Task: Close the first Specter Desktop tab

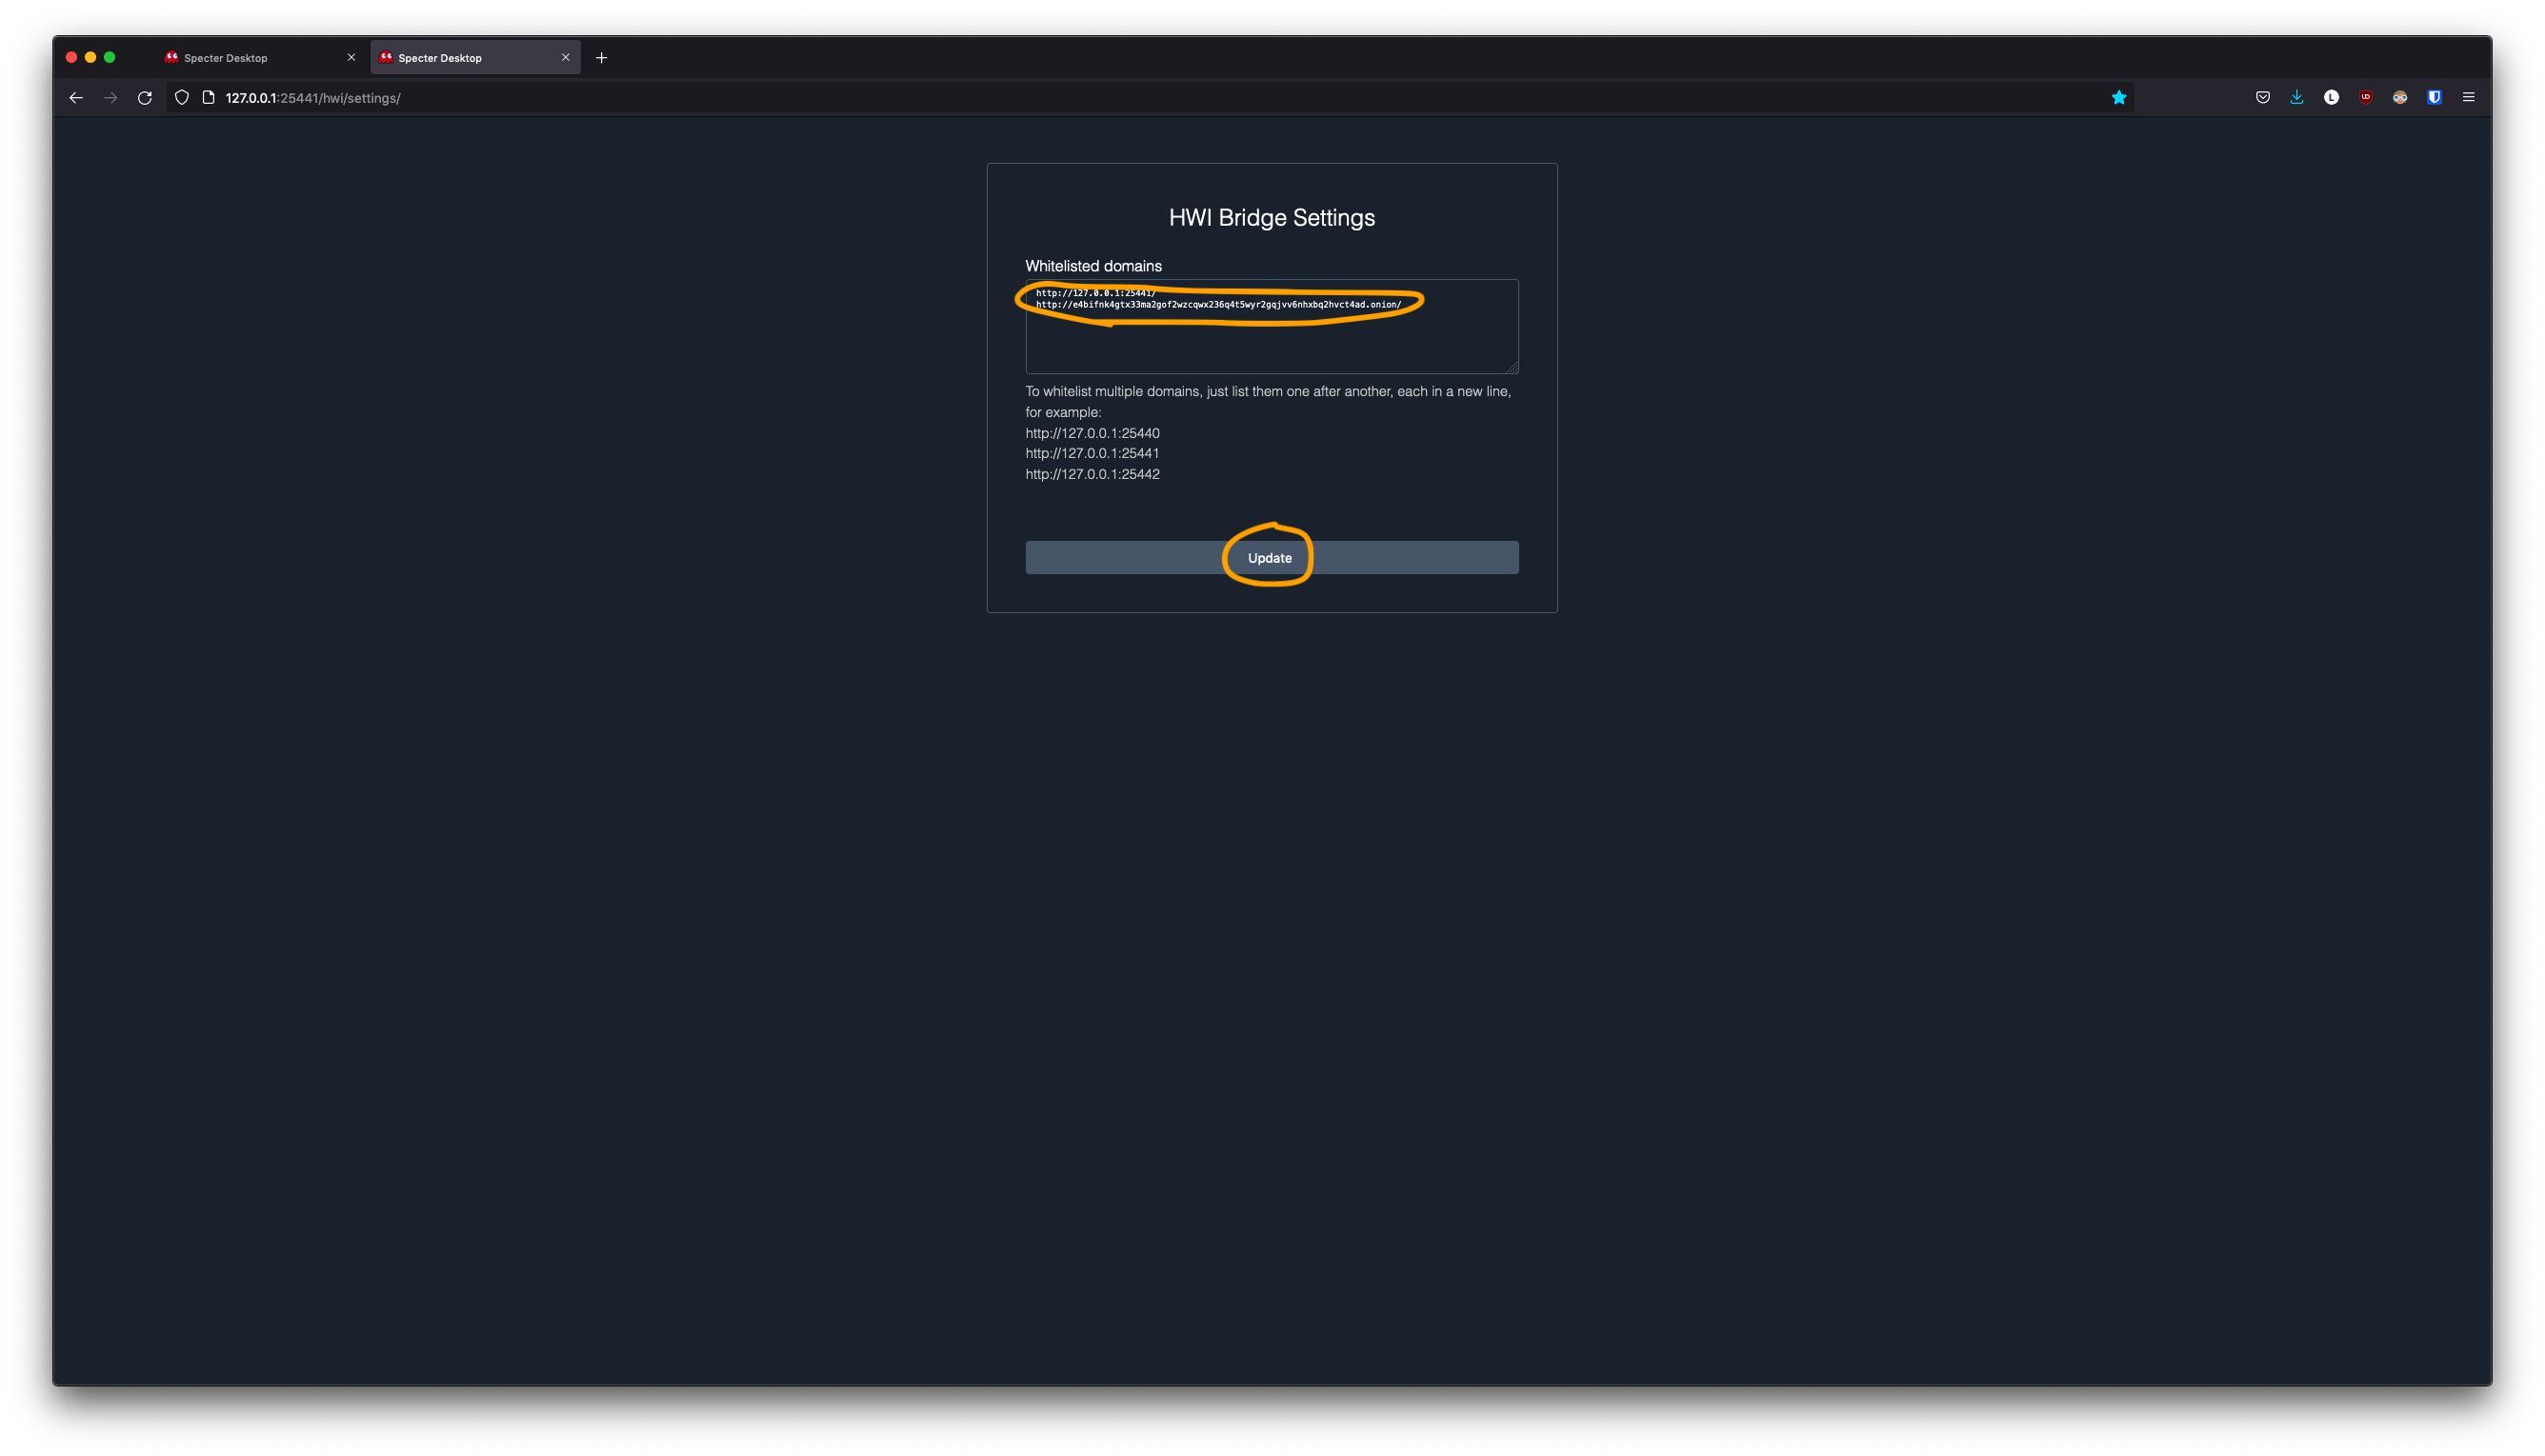Action: tap(351, 58)
